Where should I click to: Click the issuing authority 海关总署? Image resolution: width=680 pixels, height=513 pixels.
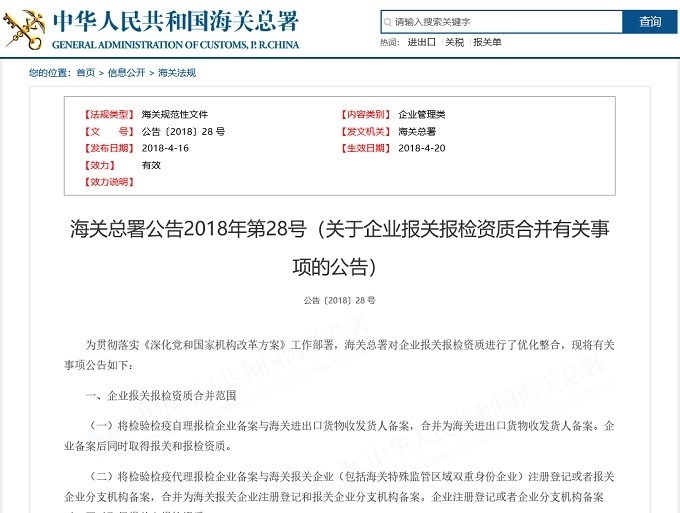pyautogui.click(x=417, y=131)
